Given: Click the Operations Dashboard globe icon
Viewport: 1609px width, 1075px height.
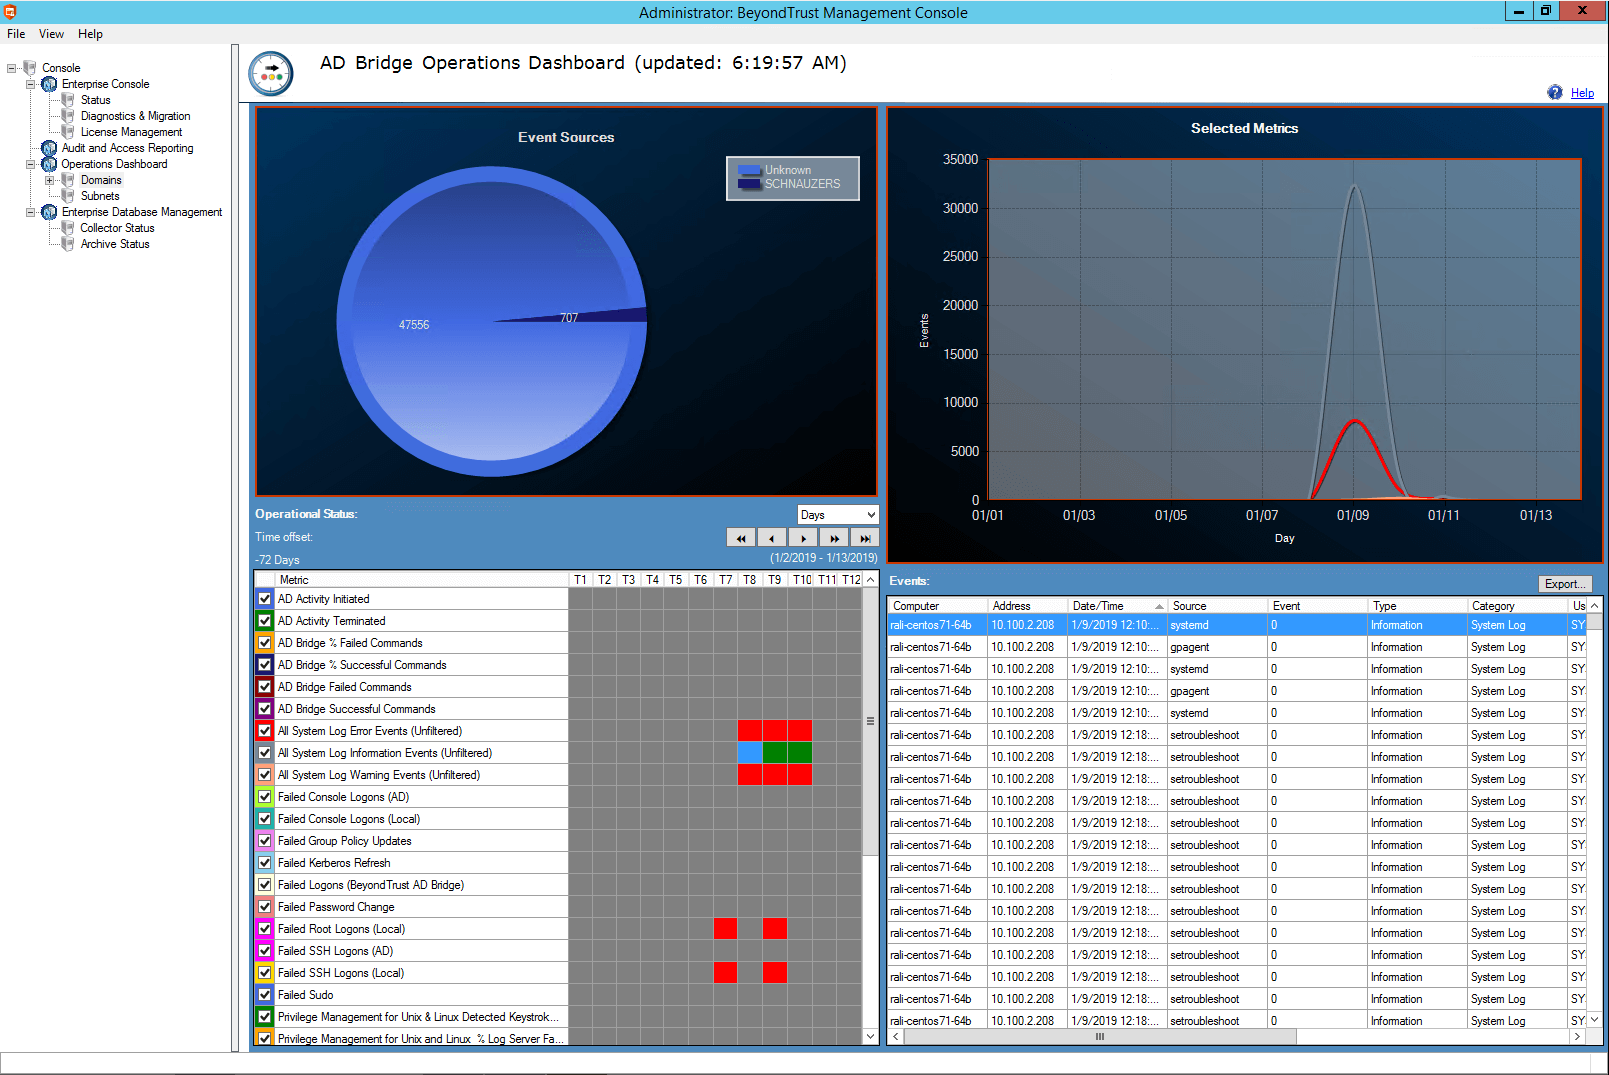Looking at the screenshot, I should point(49,164).
